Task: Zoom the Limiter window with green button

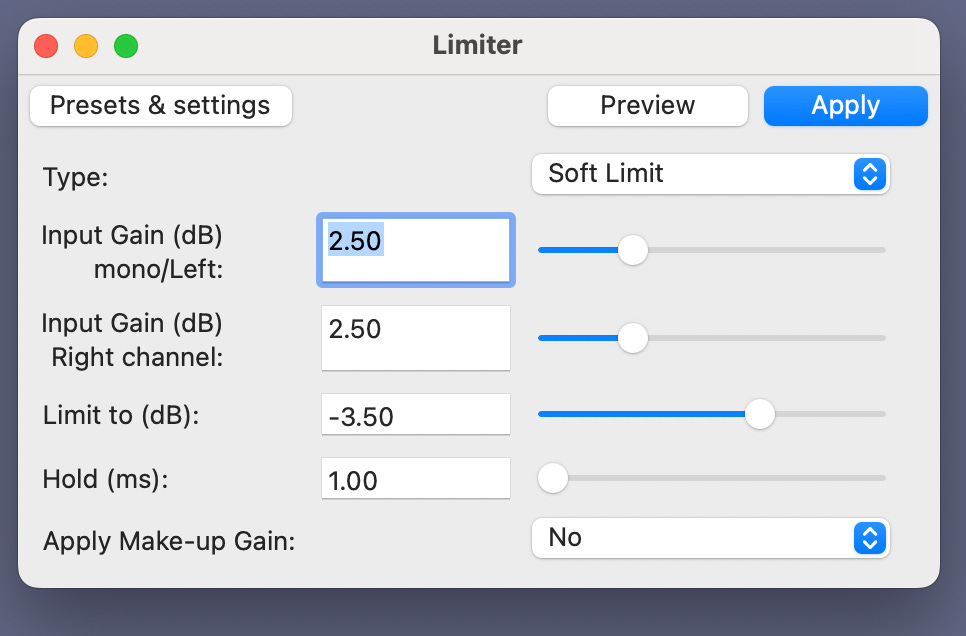Action: tap(126, 46)
